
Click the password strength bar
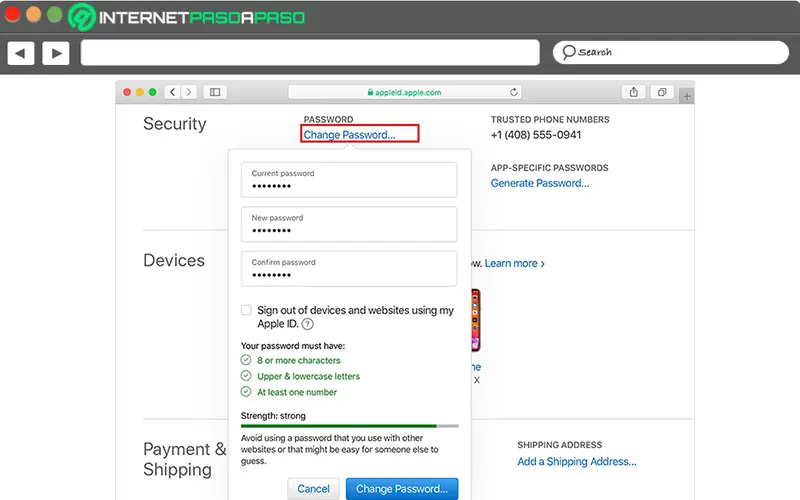(349, 426)
